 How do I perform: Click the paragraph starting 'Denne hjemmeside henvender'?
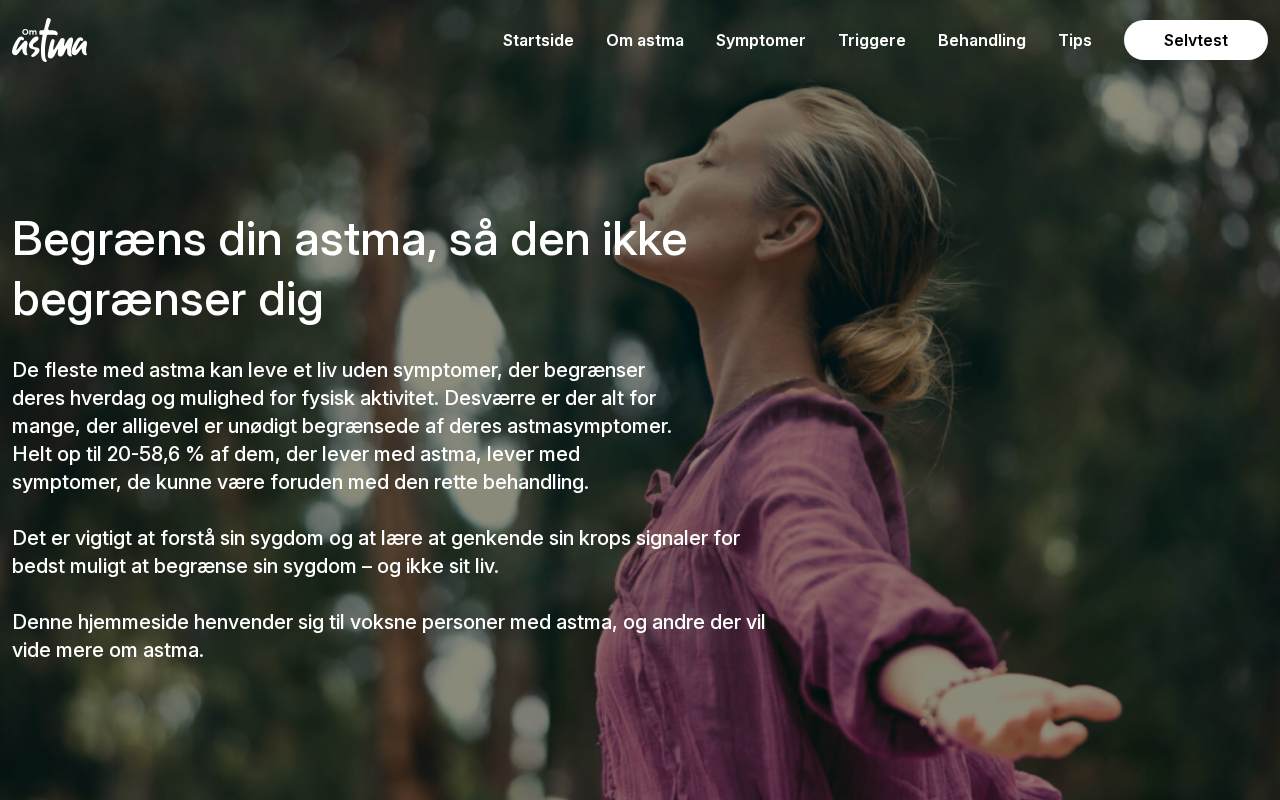(x=389, y=636)
